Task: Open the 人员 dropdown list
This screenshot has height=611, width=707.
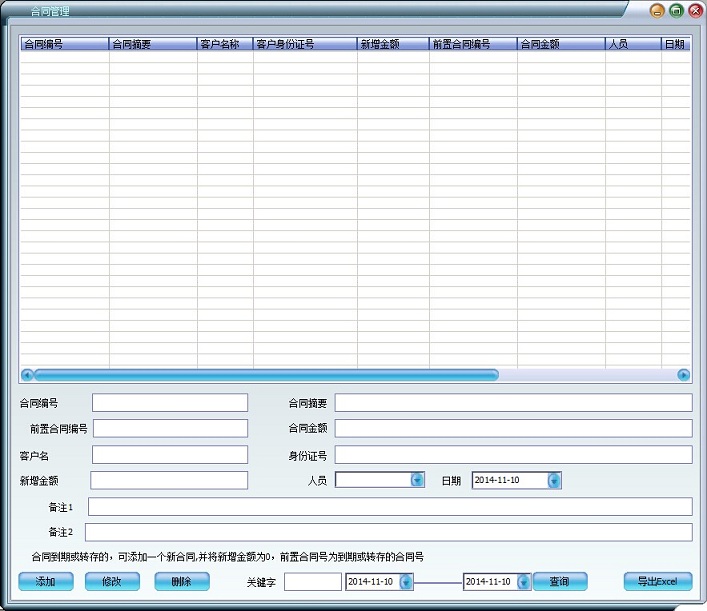Action: 418,480
